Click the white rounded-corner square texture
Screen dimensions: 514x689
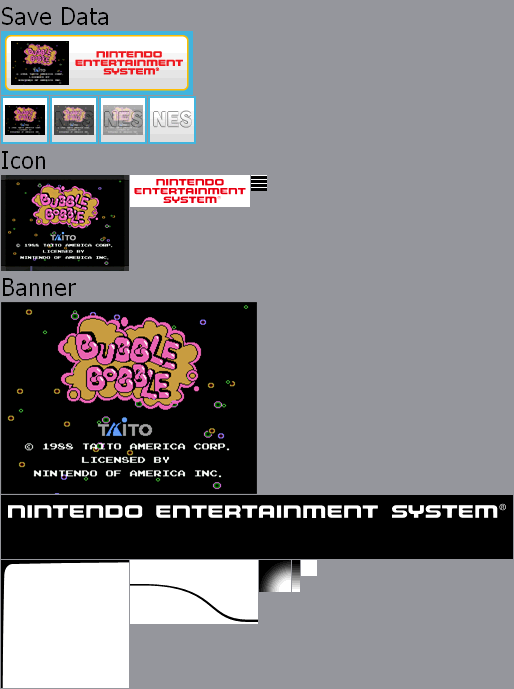pyautogui.click(x=65, y=624)
